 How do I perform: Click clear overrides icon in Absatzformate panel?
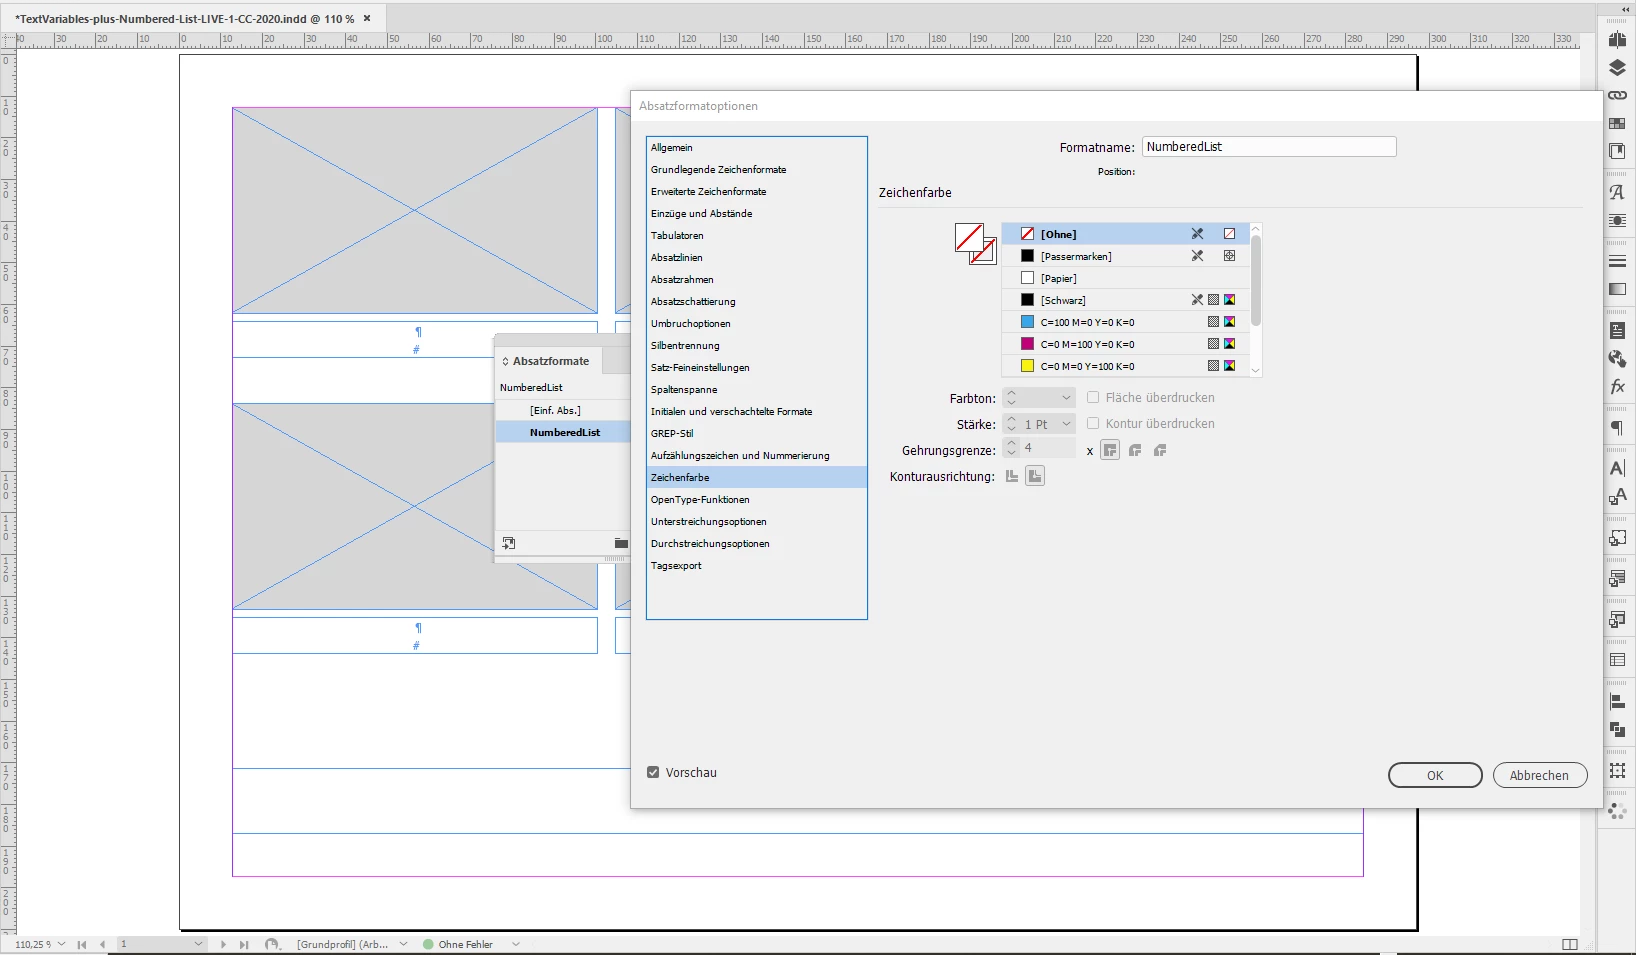(x=509, y=543)
